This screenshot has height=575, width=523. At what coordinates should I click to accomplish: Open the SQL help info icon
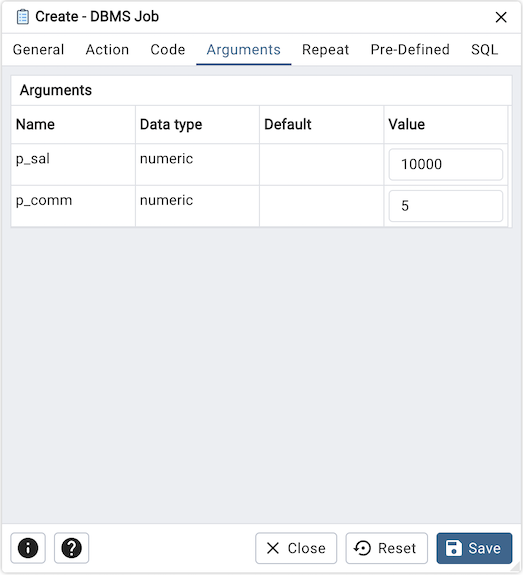point(28,548)
